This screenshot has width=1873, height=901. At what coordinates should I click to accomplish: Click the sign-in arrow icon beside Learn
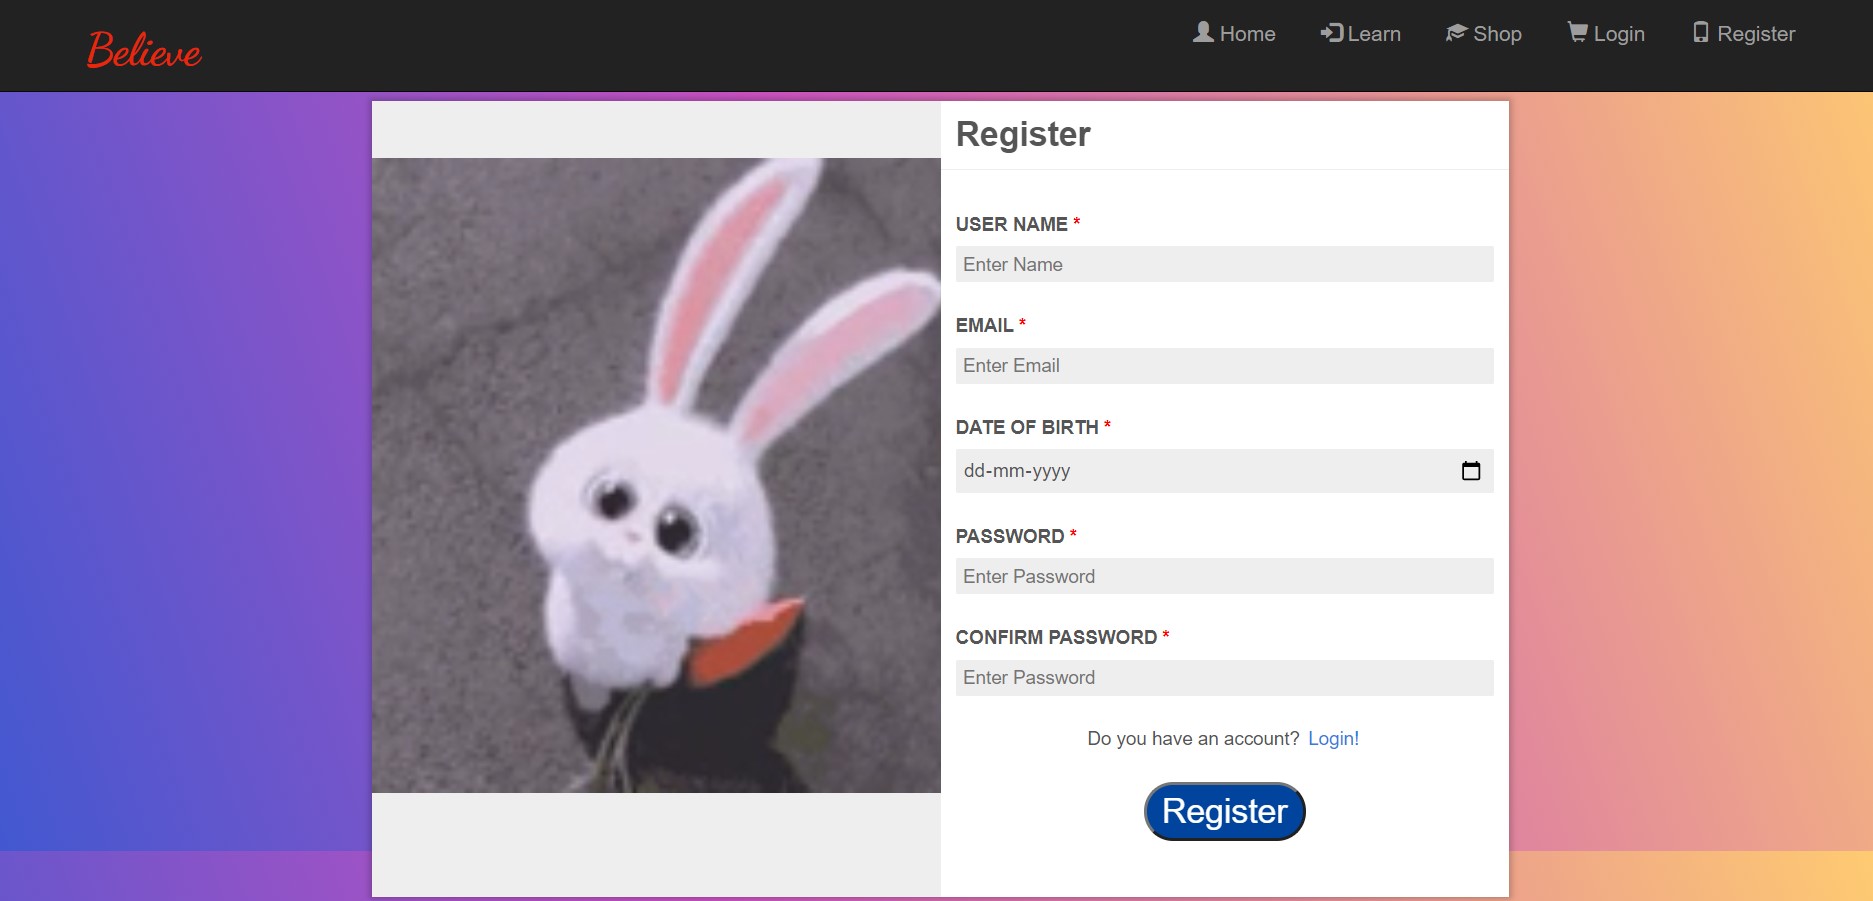coord(1331,33)
